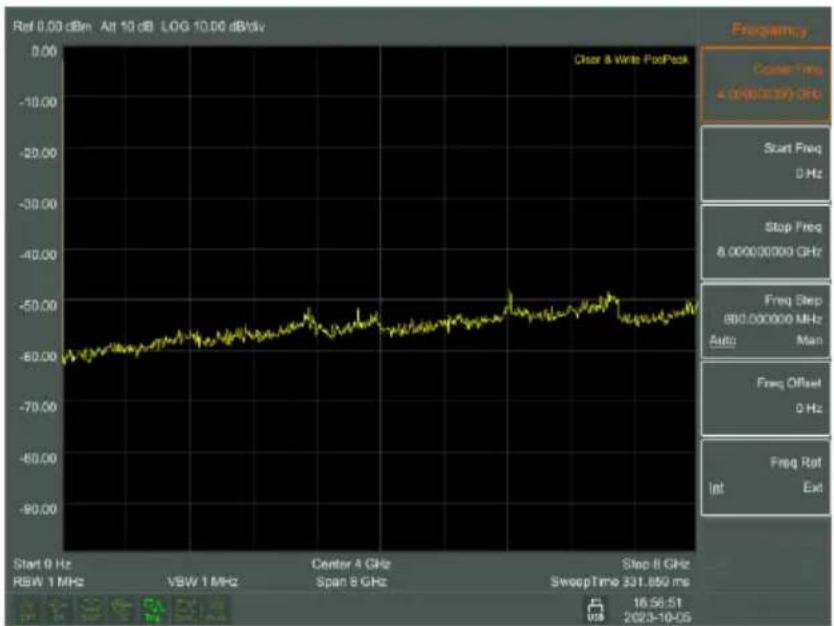Viewport: 834px width, 626px height.
Task: Click the leftmost dim status icon in bottom bar
Action: pyautogui.click(x=29, y=610)
